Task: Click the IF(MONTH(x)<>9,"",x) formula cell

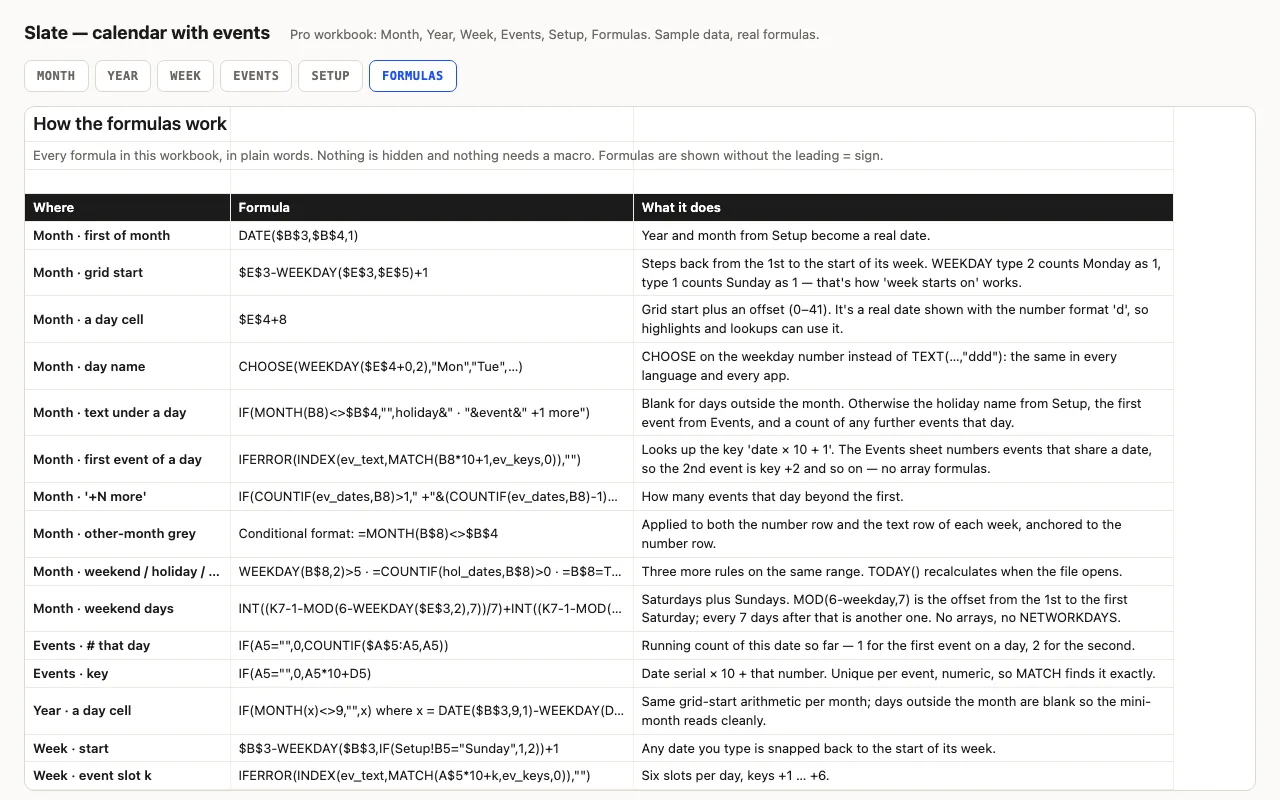Action: [432, 710]
